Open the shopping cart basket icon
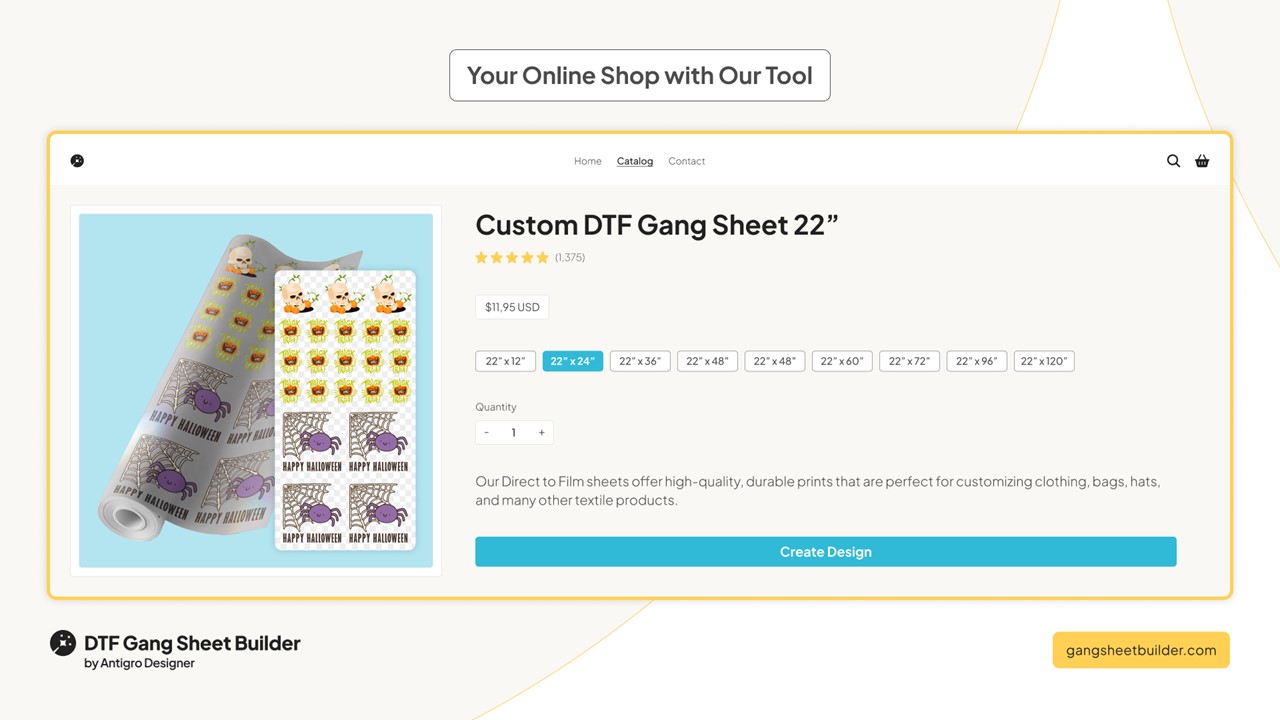1280x720 pixels. pos(1202,161)
